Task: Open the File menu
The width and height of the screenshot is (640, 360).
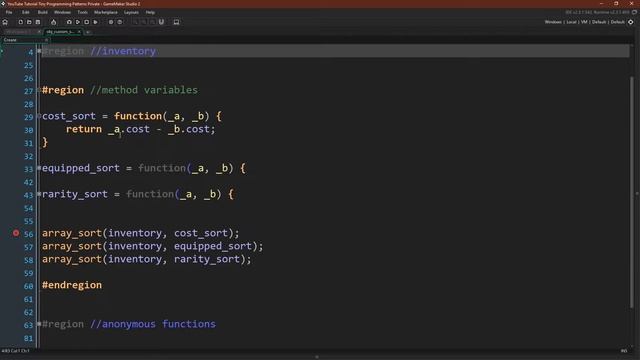Action: click(x=9, y=12)
